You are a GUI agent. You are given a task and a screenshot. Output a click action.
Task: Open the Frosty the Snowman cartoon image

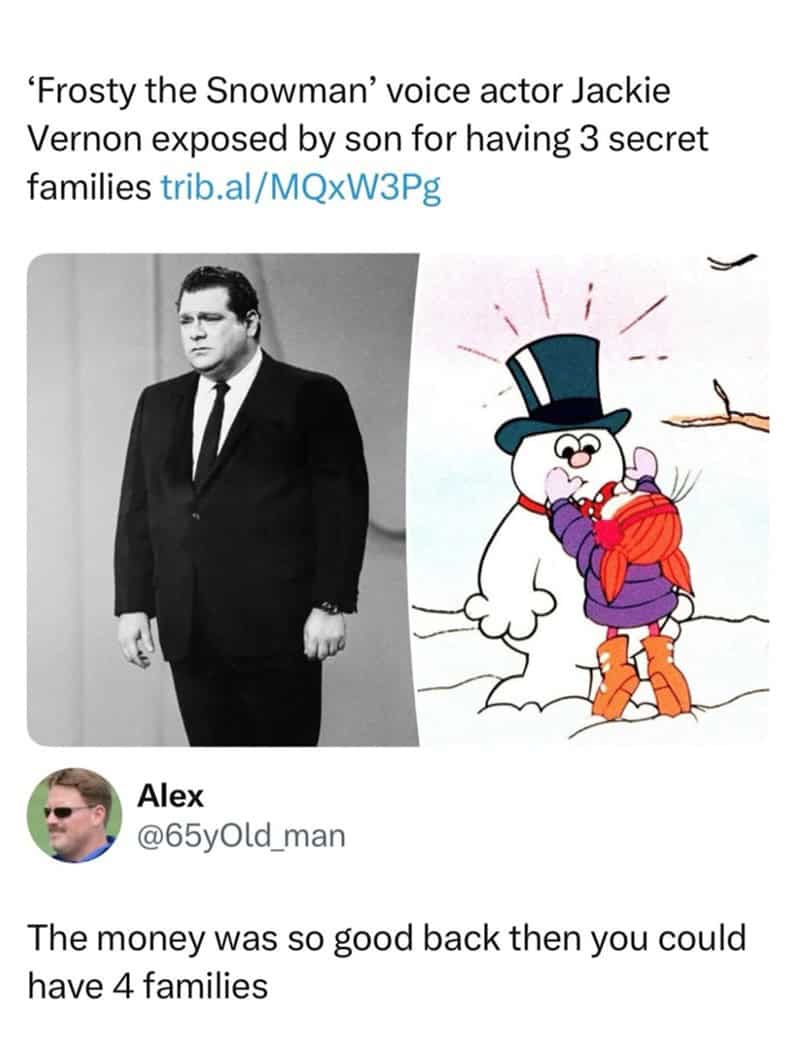click(x=594, y=499)
